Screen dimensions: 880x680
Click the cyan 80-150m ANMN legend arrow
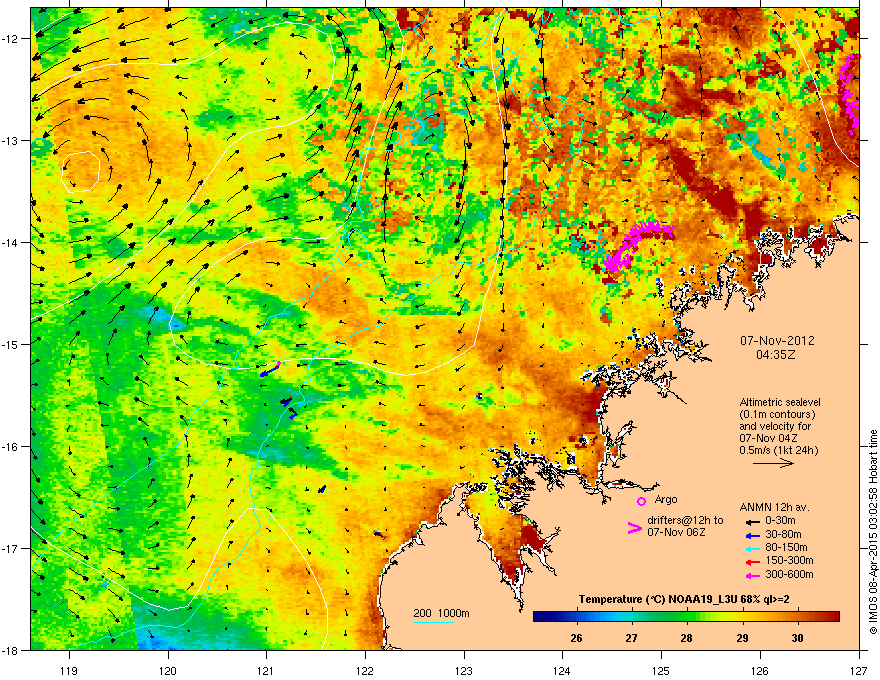pos(752,548)
